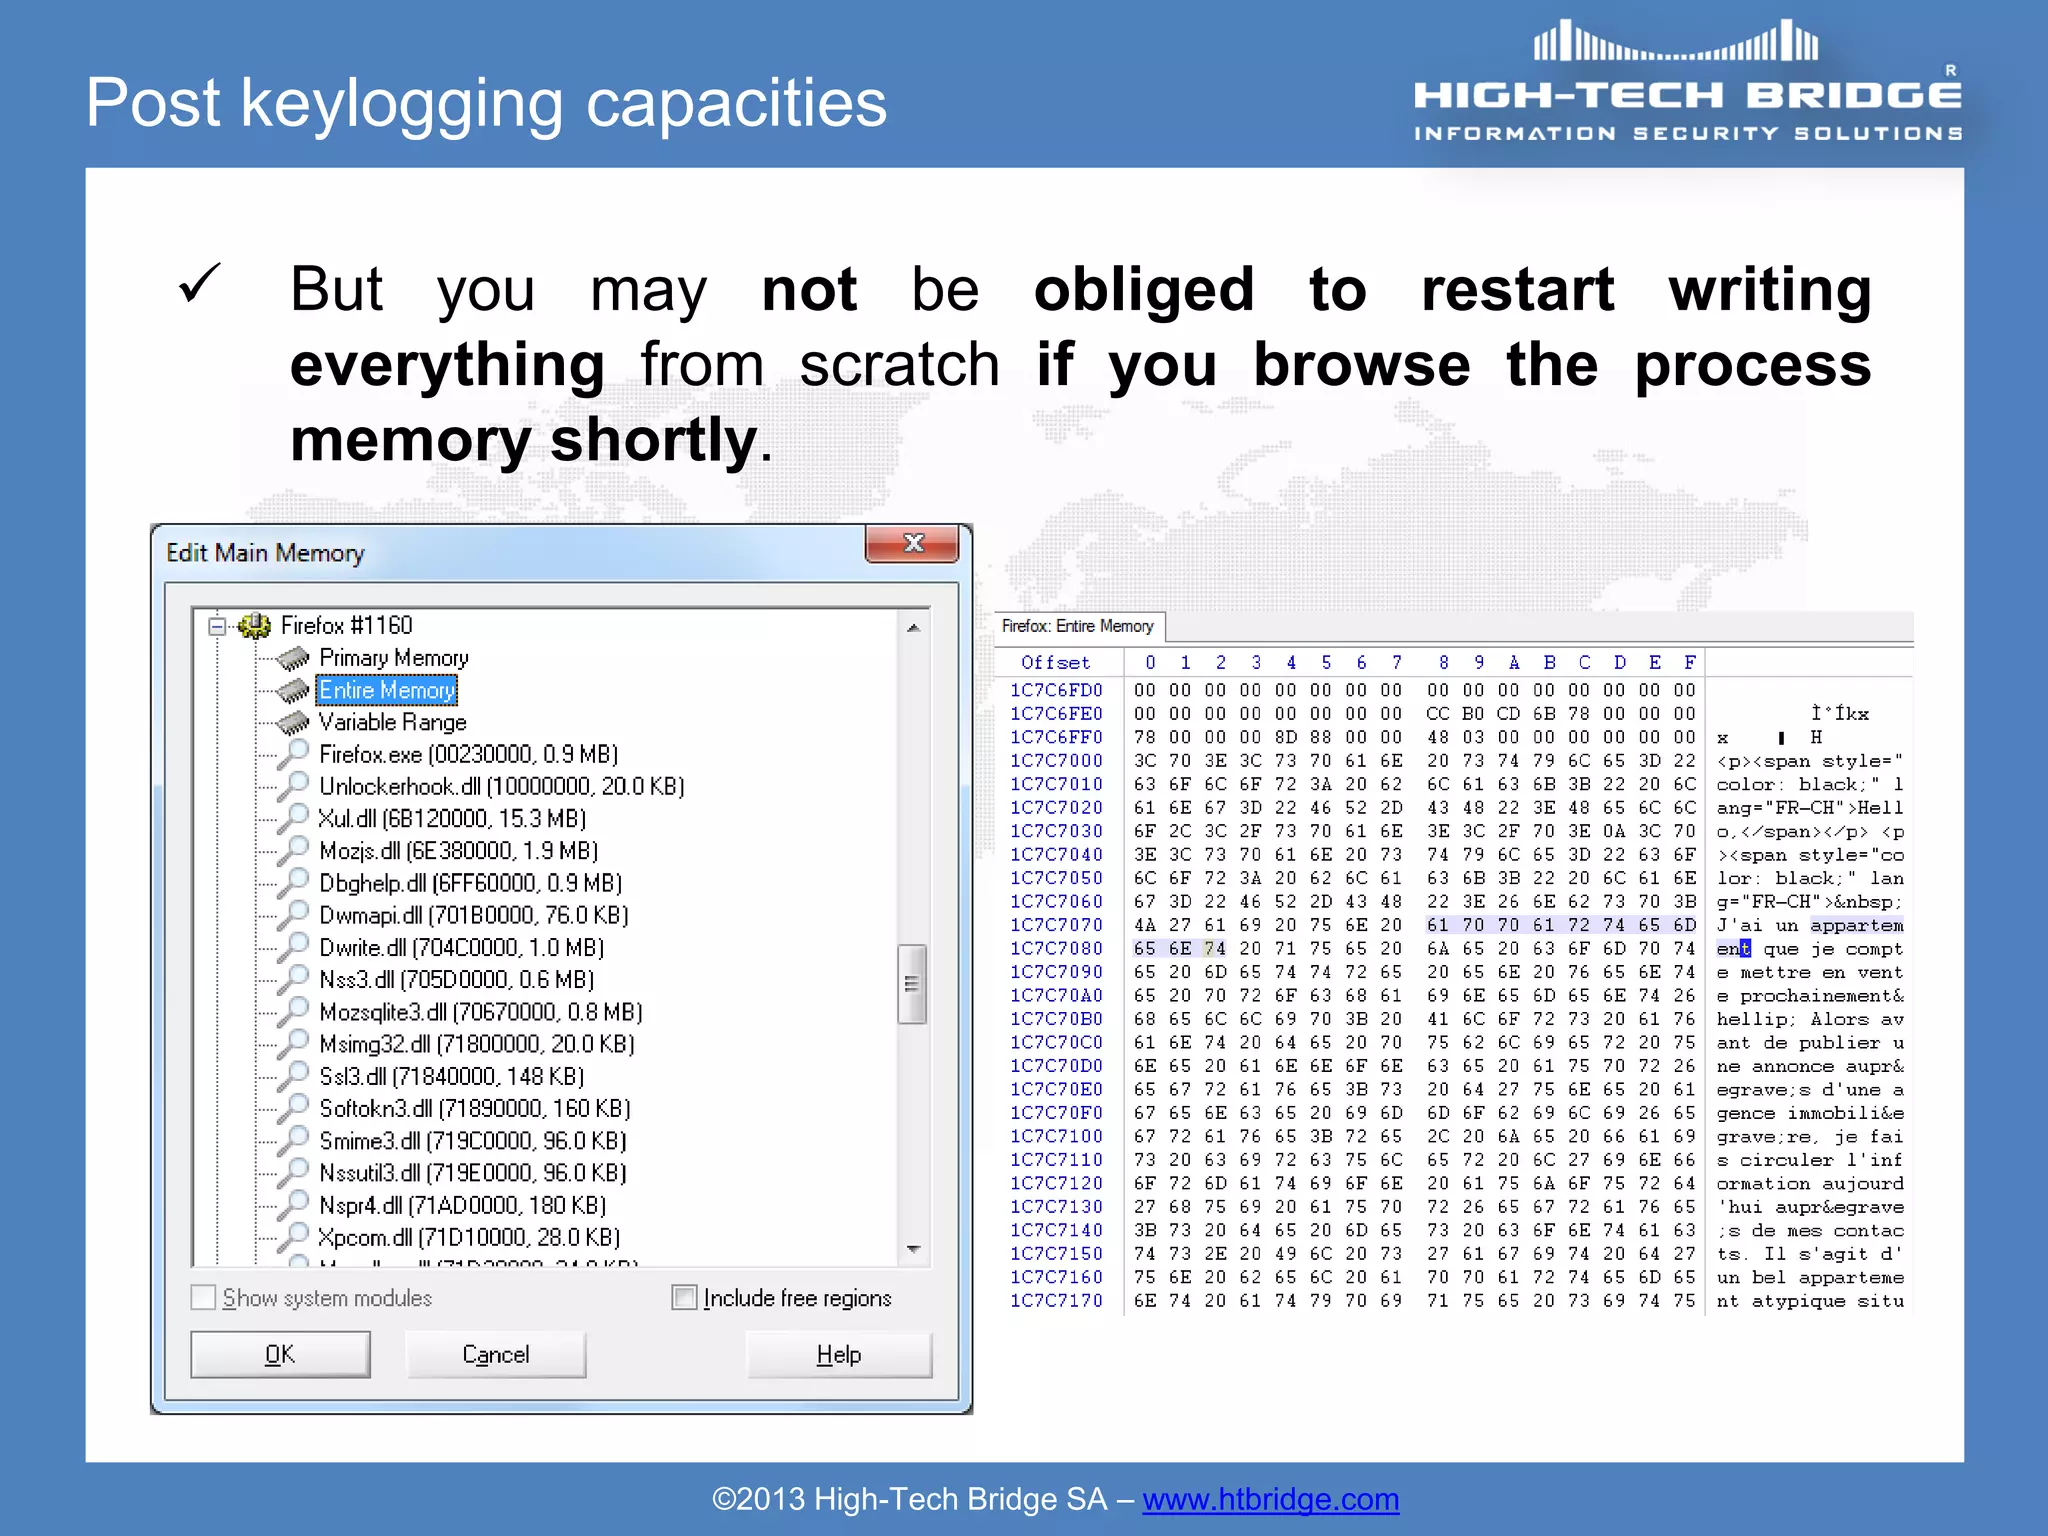Select Firefox.exe (00230000, 0.9 MB) entry

(468, 754)
